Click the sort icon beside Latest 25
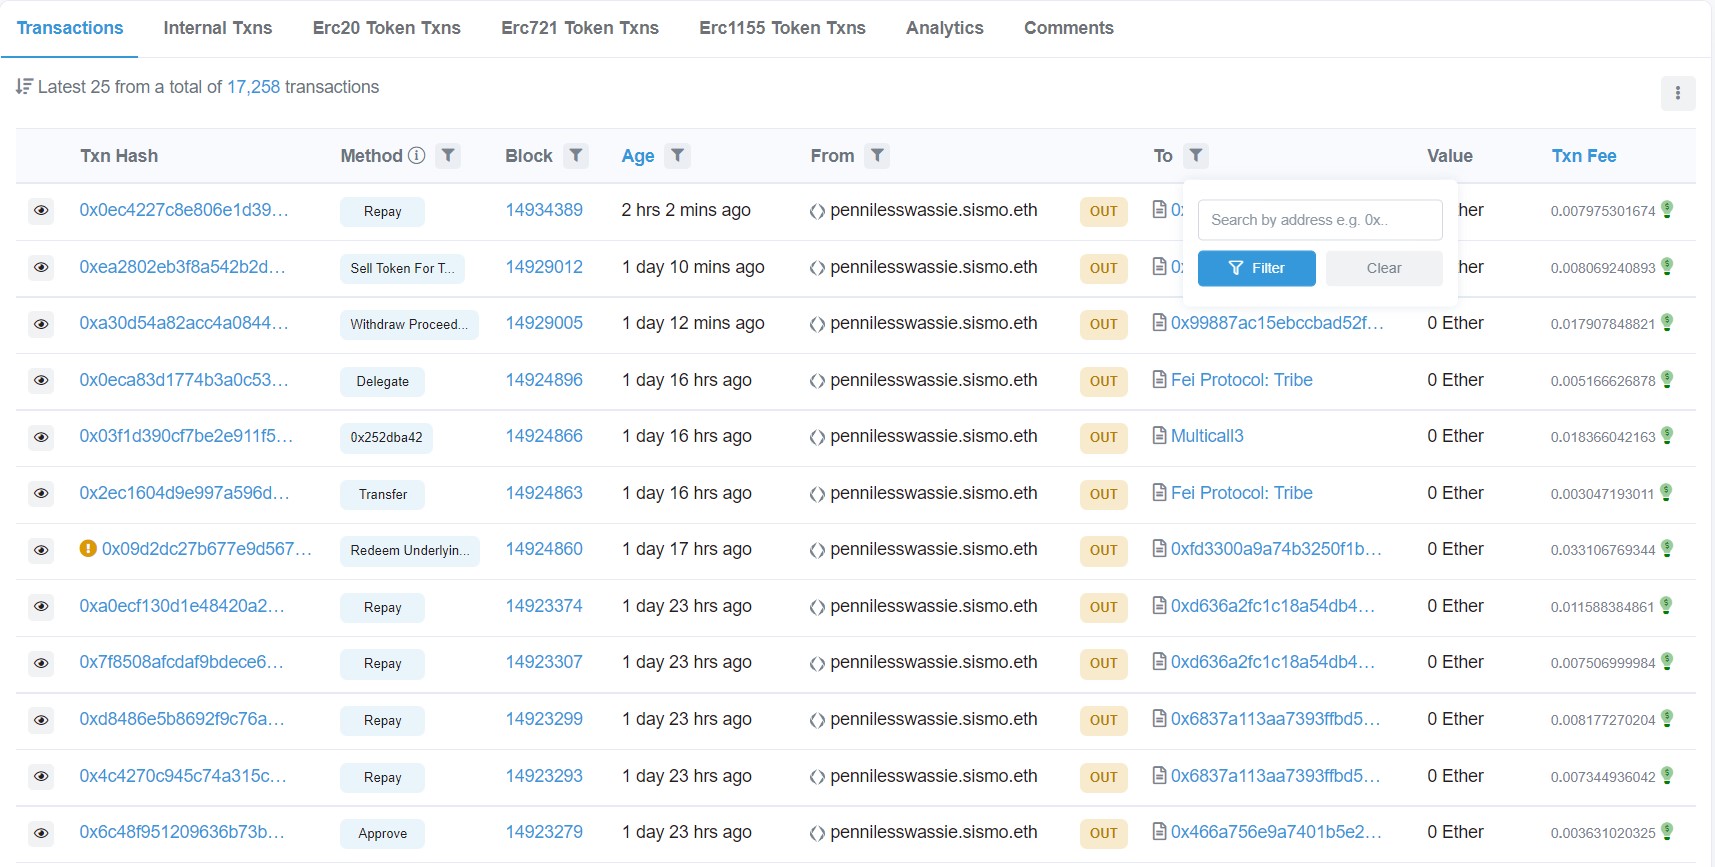The height and width of the screenshot is (867, 1715). click(x=24, y=87)
